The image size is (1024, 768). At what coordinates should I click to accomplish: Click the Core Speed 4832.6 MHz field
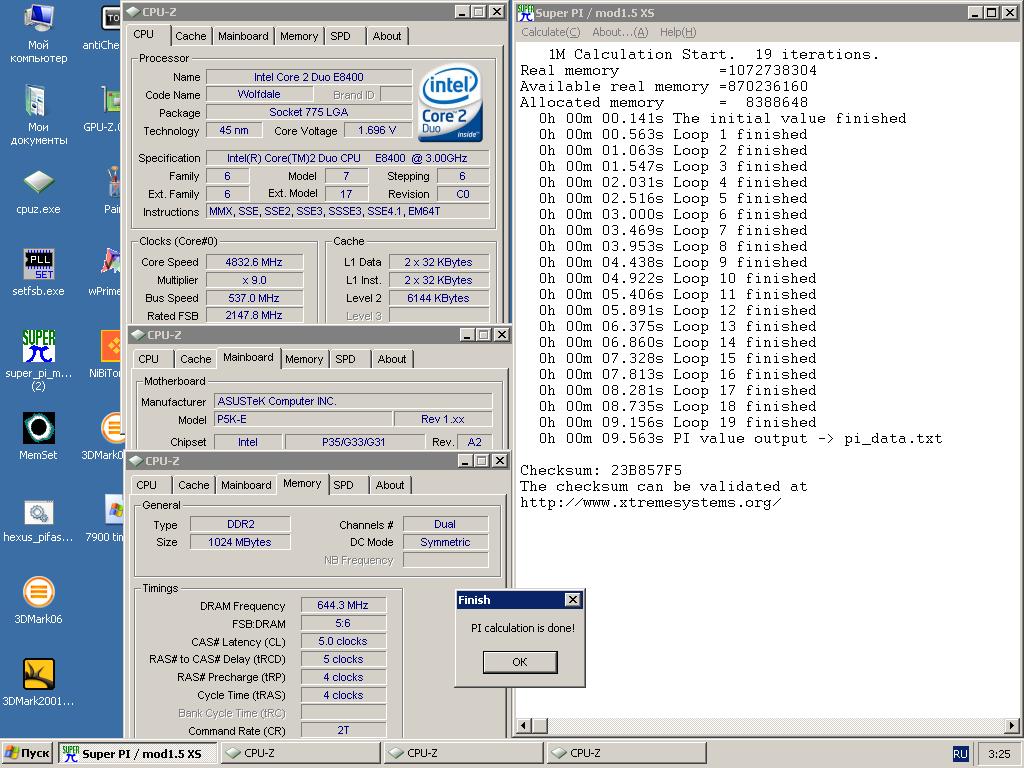[255, 262]
